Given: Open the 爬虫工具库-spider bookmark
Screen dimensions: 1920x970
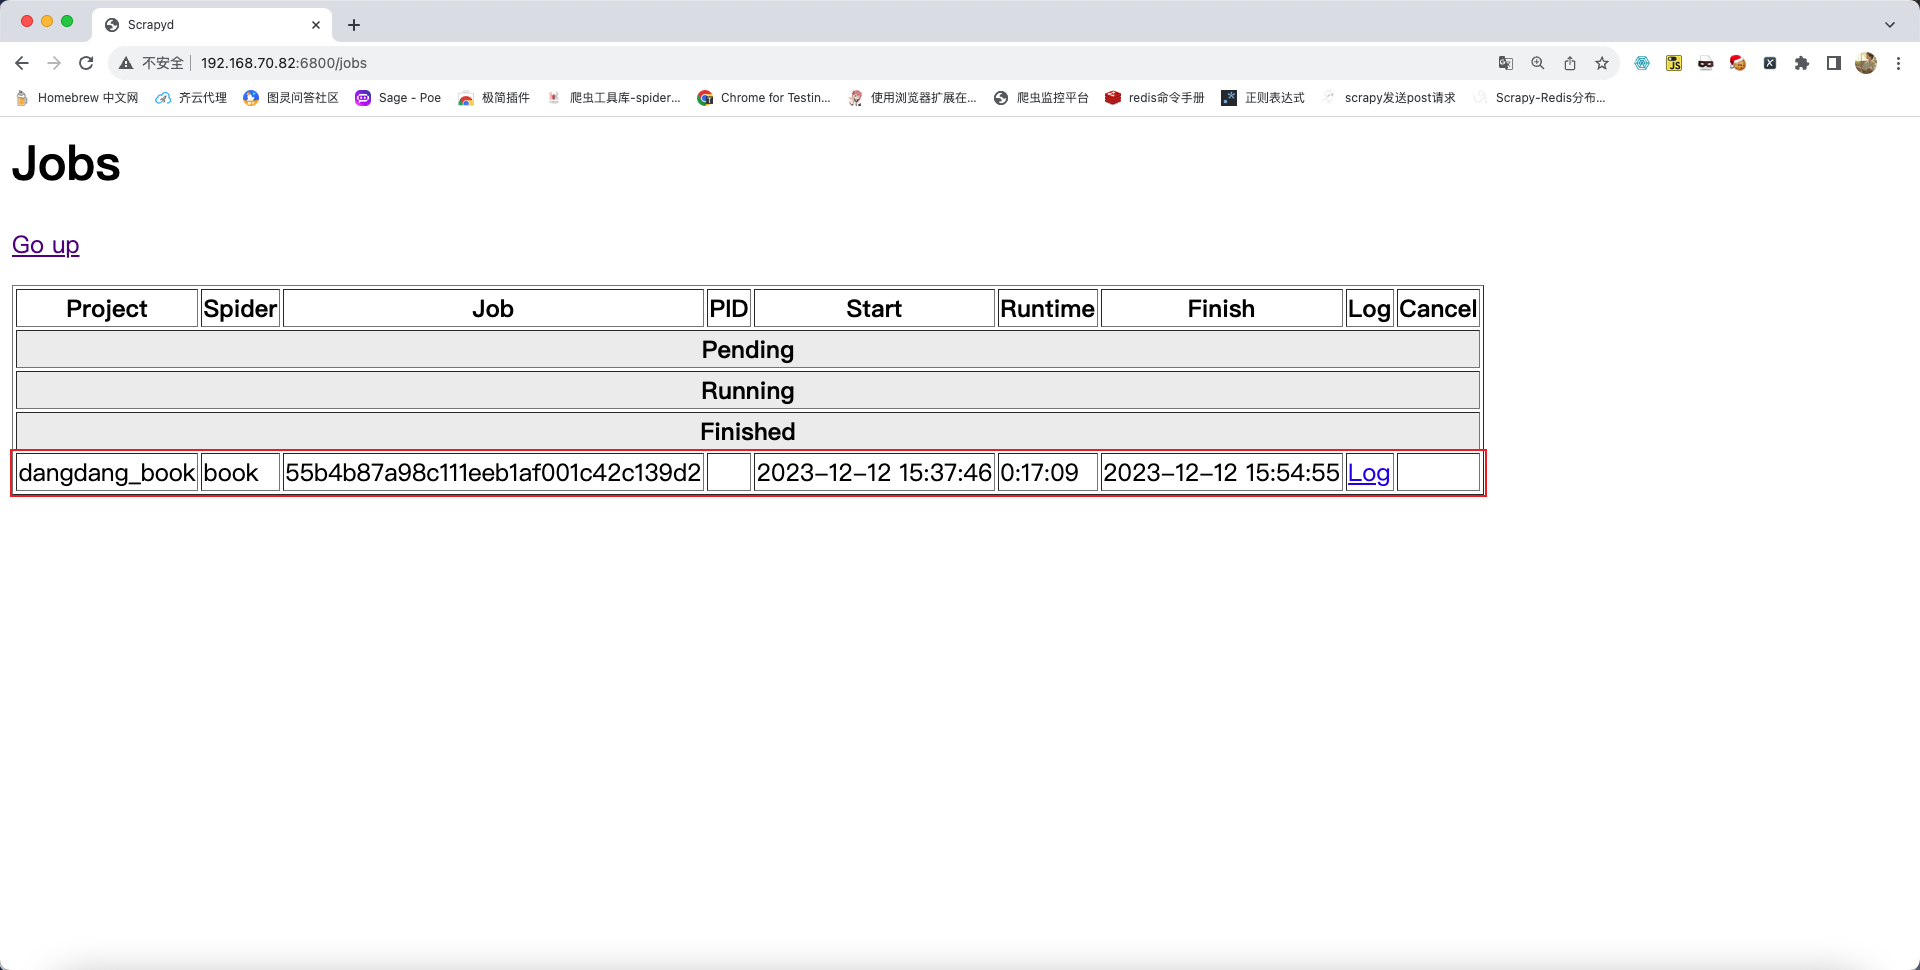Looking at the screenshot, I should click(613, 98).
